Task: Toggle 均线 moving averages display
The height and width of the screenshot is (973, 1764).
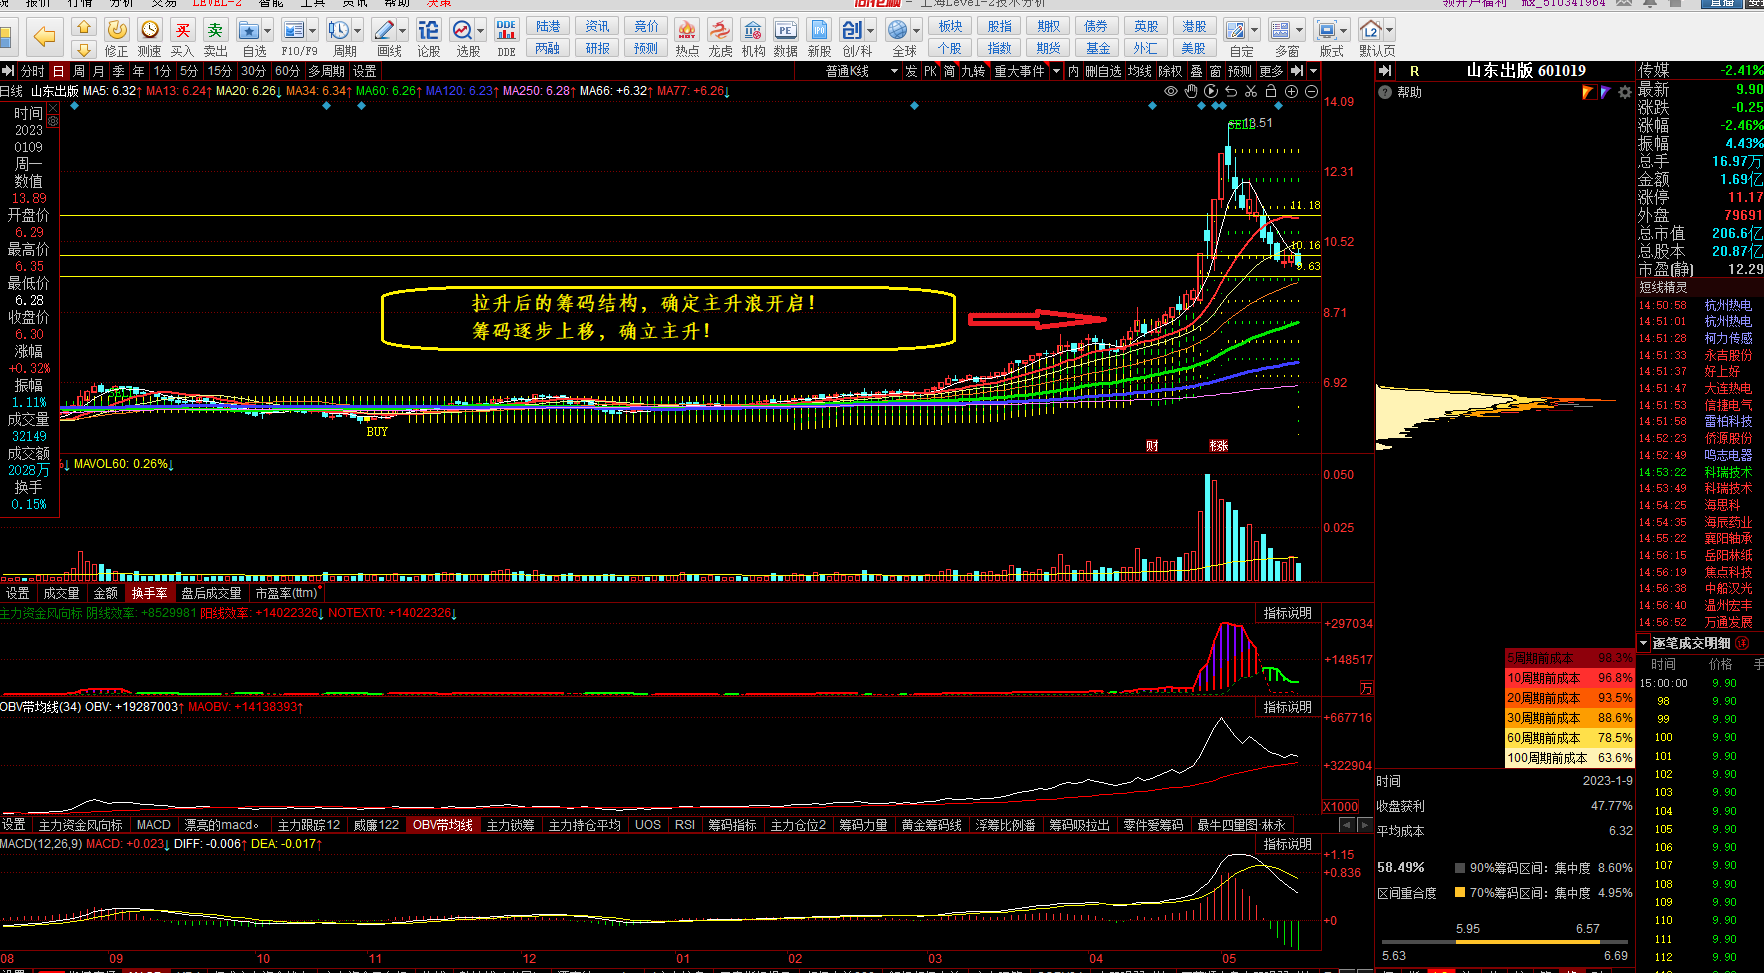Action: 1140,71
